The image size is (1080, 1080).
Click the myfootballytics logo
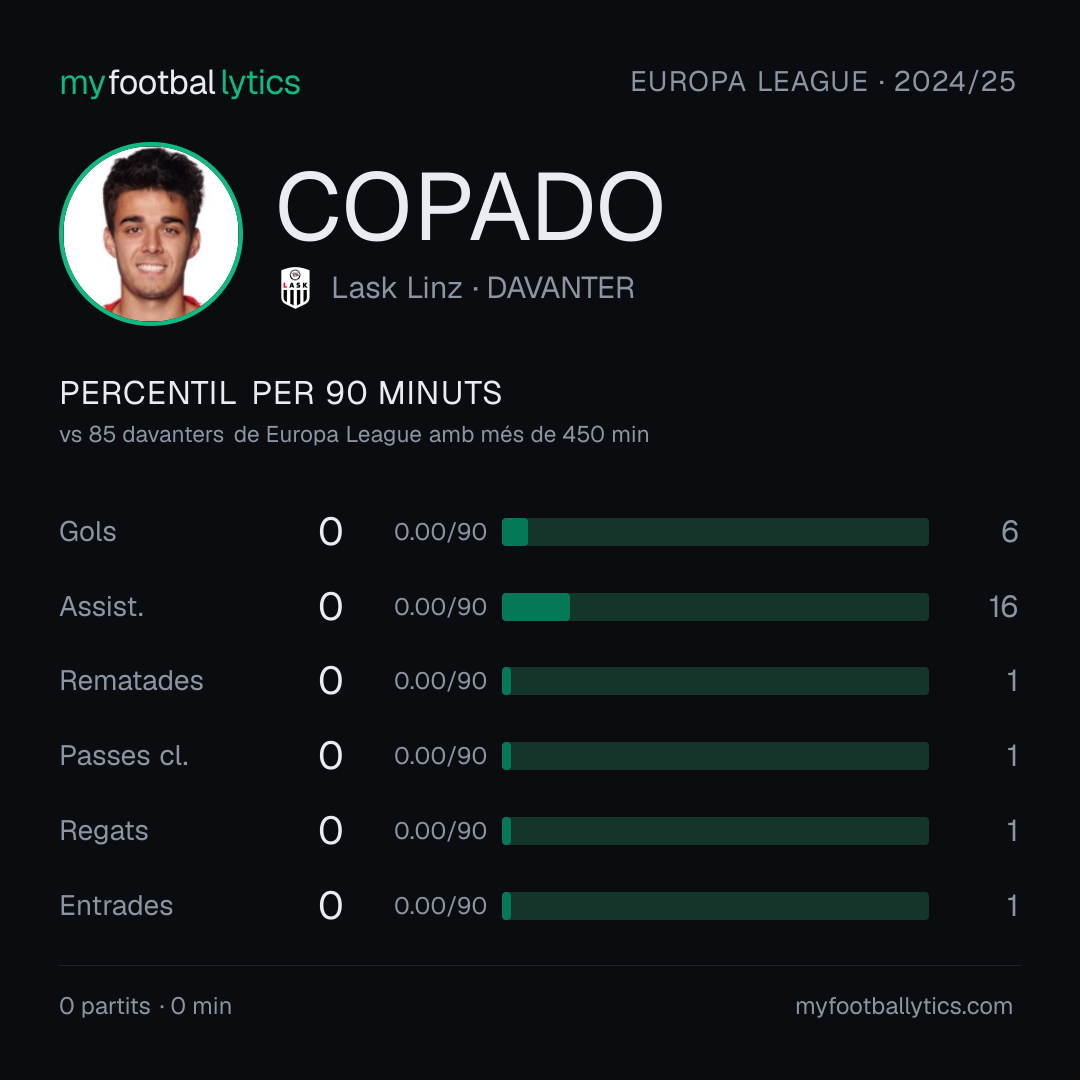(180, 83)
